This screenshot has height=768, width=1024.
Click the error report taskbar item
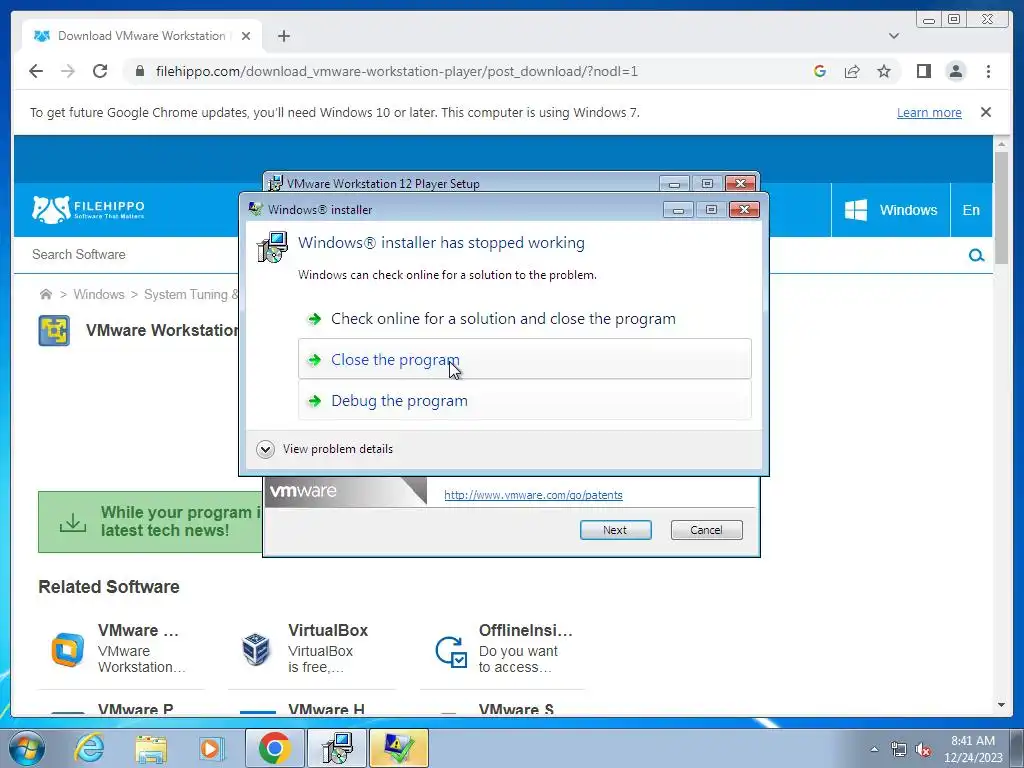(x=399, y=748)
